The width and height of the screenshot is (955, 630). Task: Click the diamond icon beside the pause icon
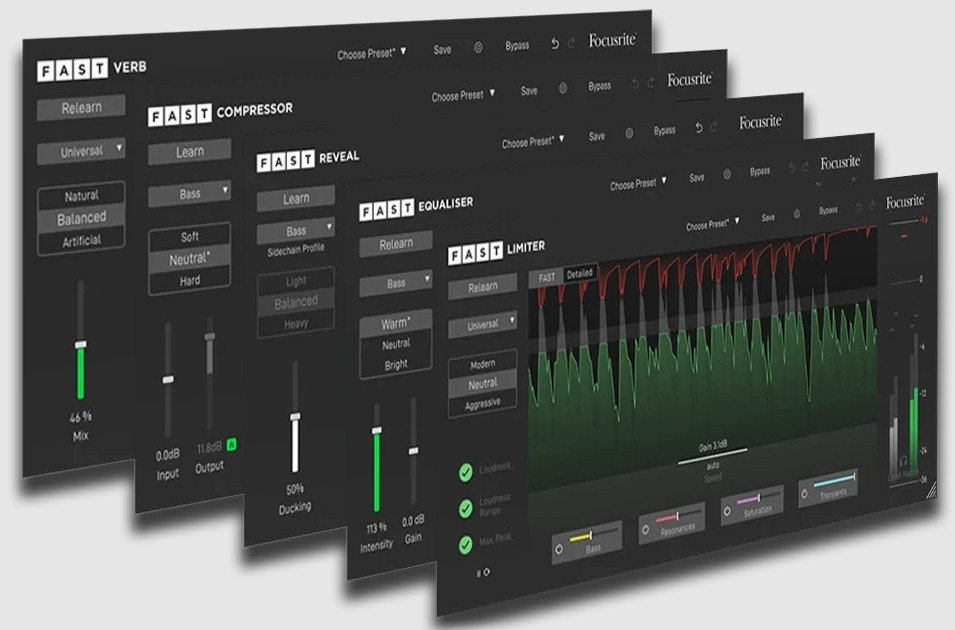tap(486, 572)
